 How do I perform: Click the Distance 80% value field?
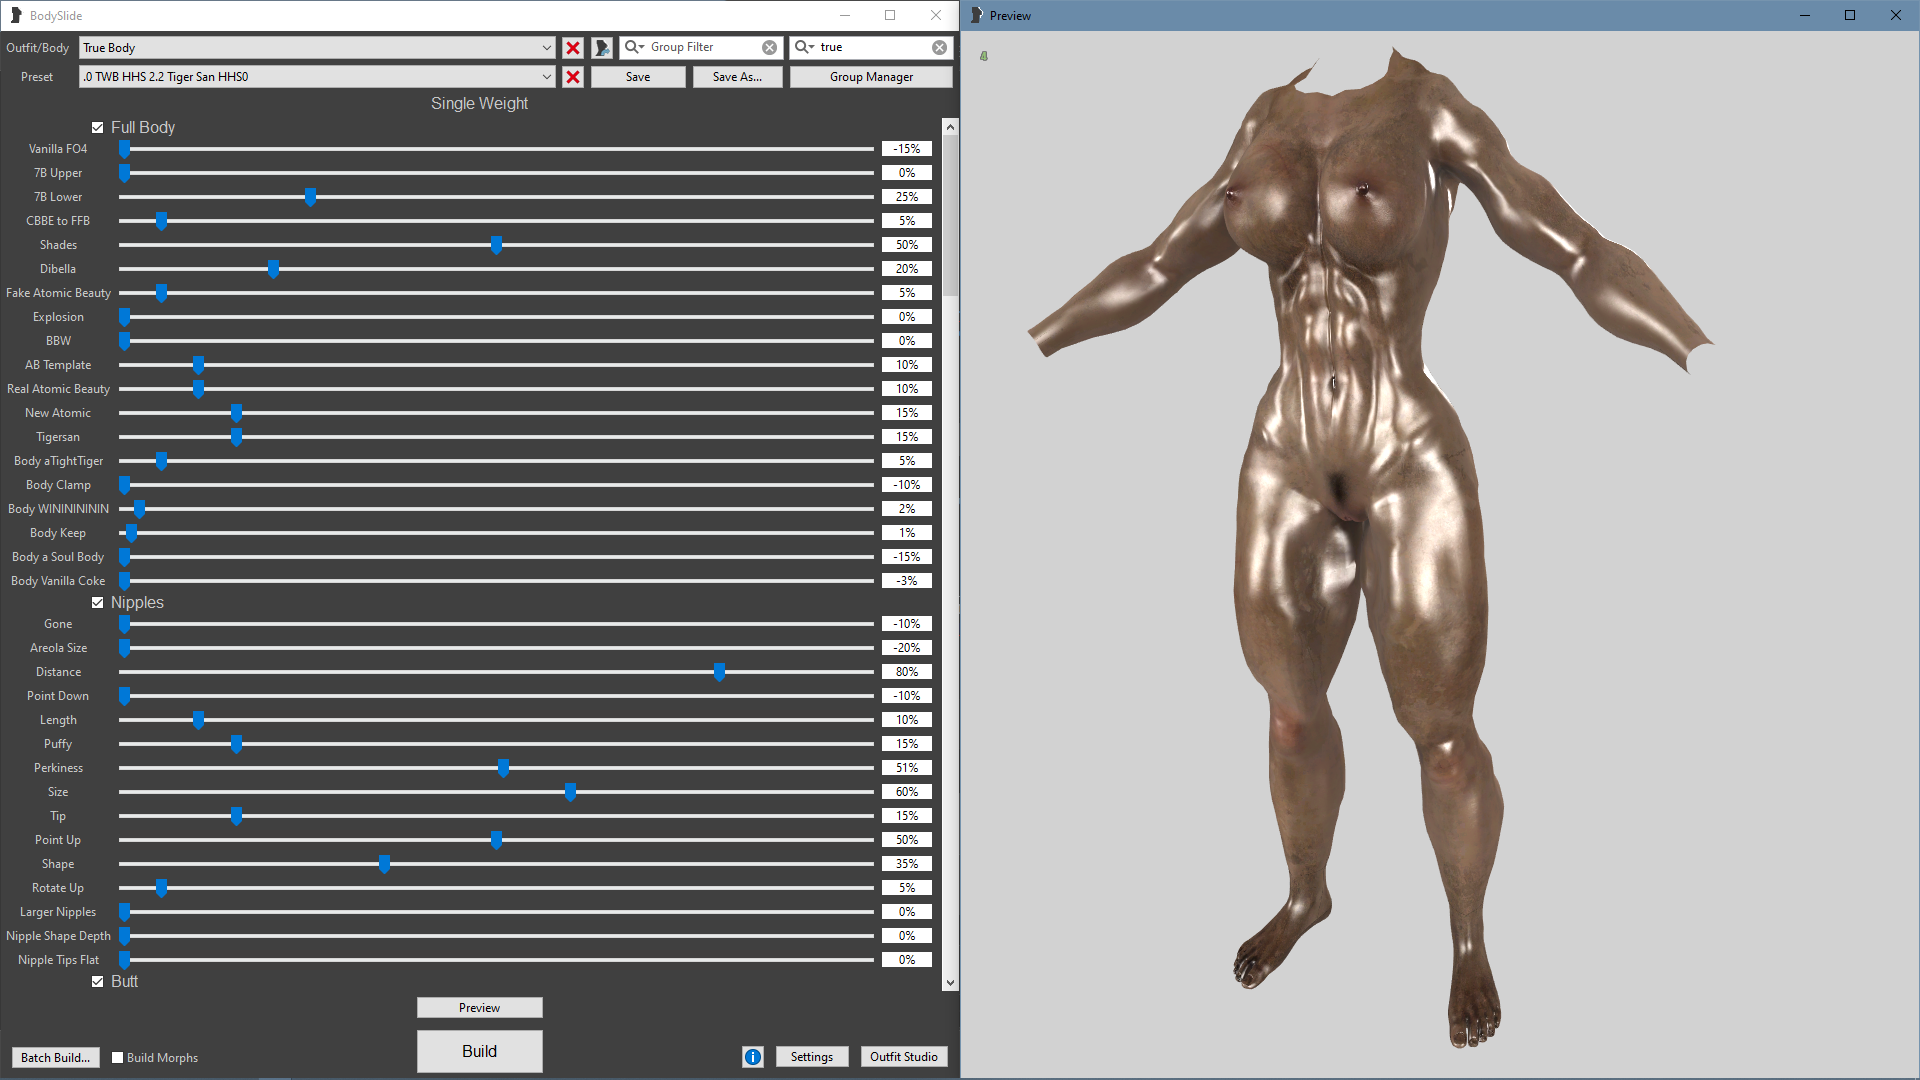point(907,672)
